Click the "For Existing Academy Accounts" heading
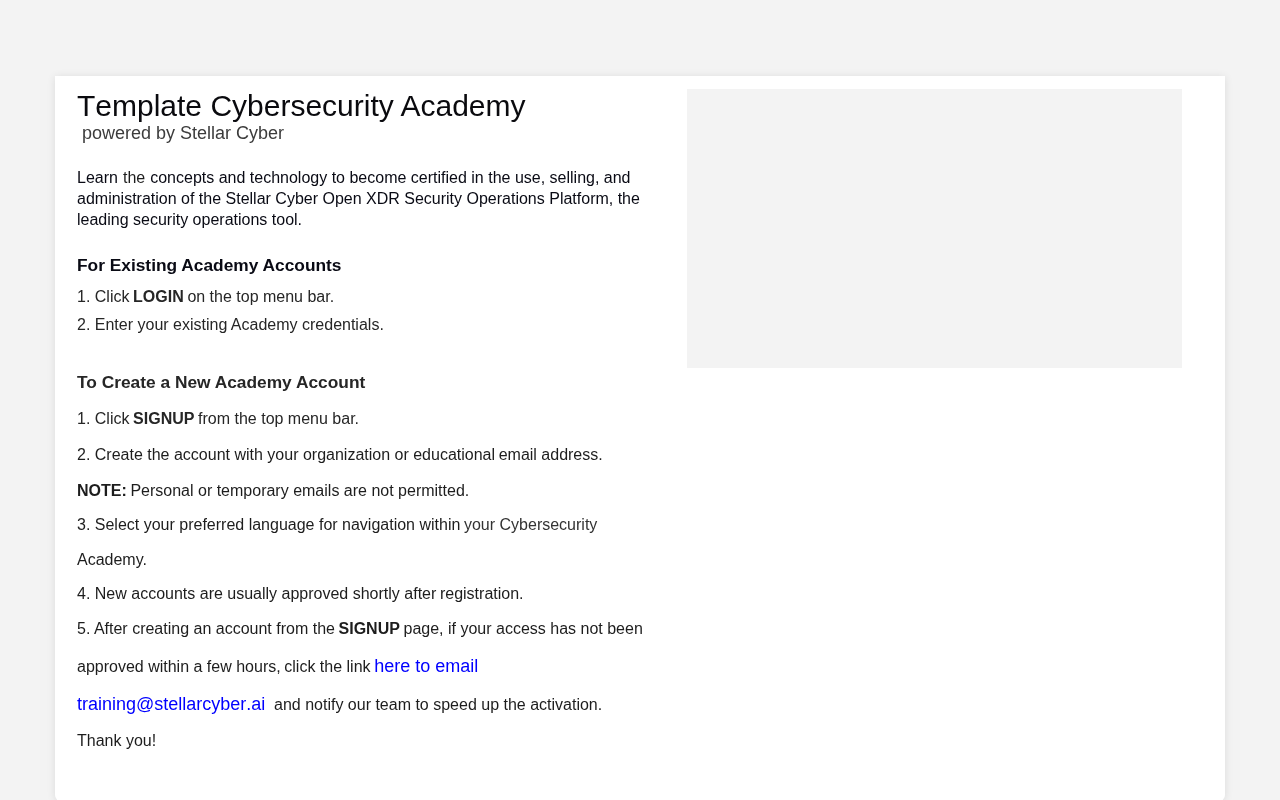The width and height of the screenshot is (1280, 800). point(209,266)
